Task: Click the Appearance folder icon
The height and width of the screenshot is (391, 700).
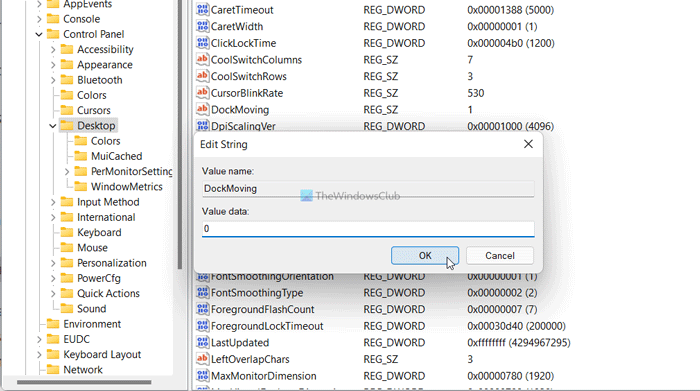Action: click(67, 64)
